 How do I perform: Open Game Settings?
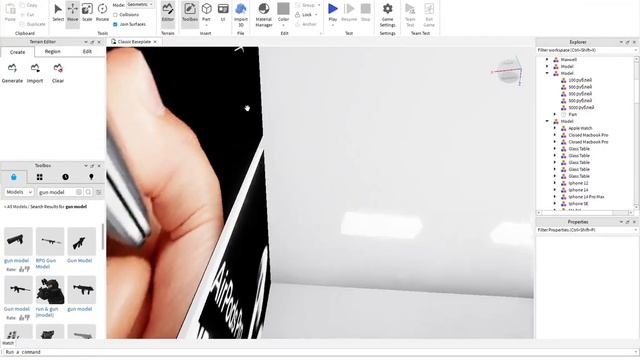point(387,15)
